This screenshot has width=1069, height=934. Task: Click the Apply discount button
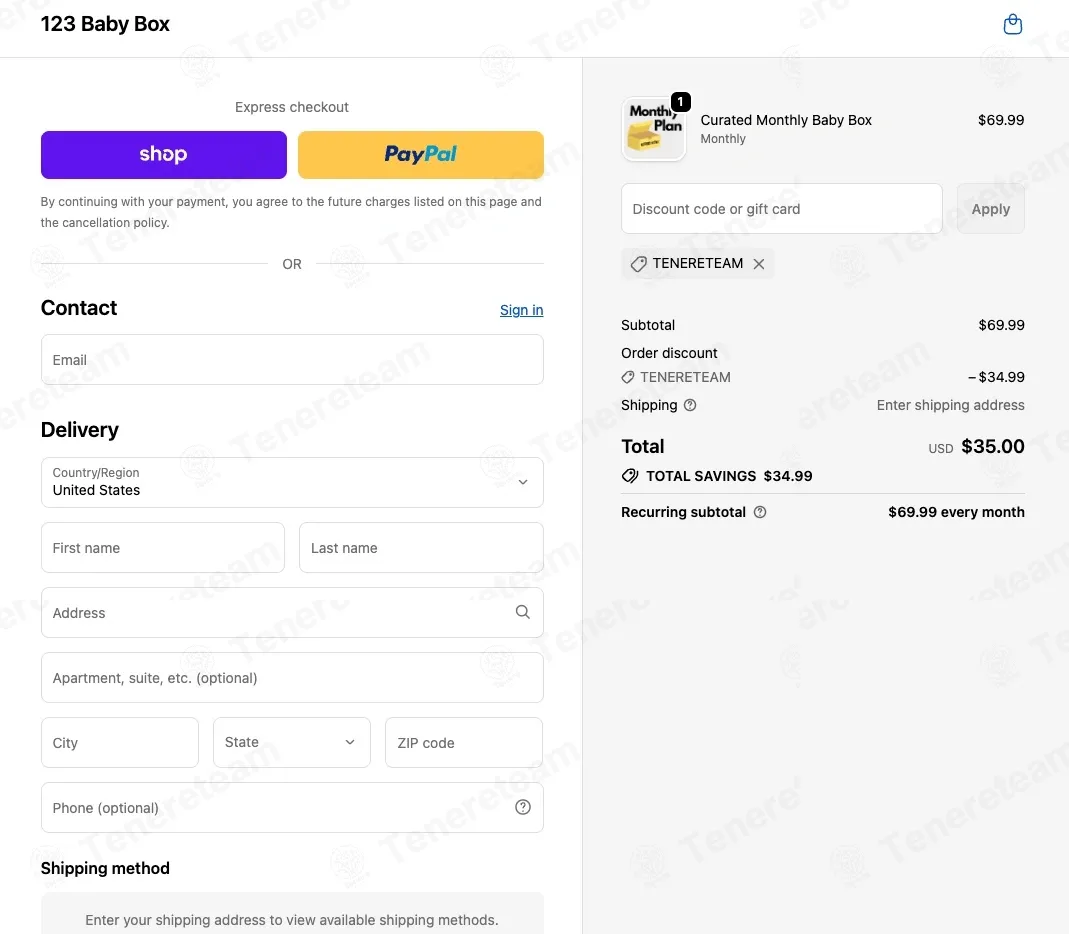(x=991, y=209)
